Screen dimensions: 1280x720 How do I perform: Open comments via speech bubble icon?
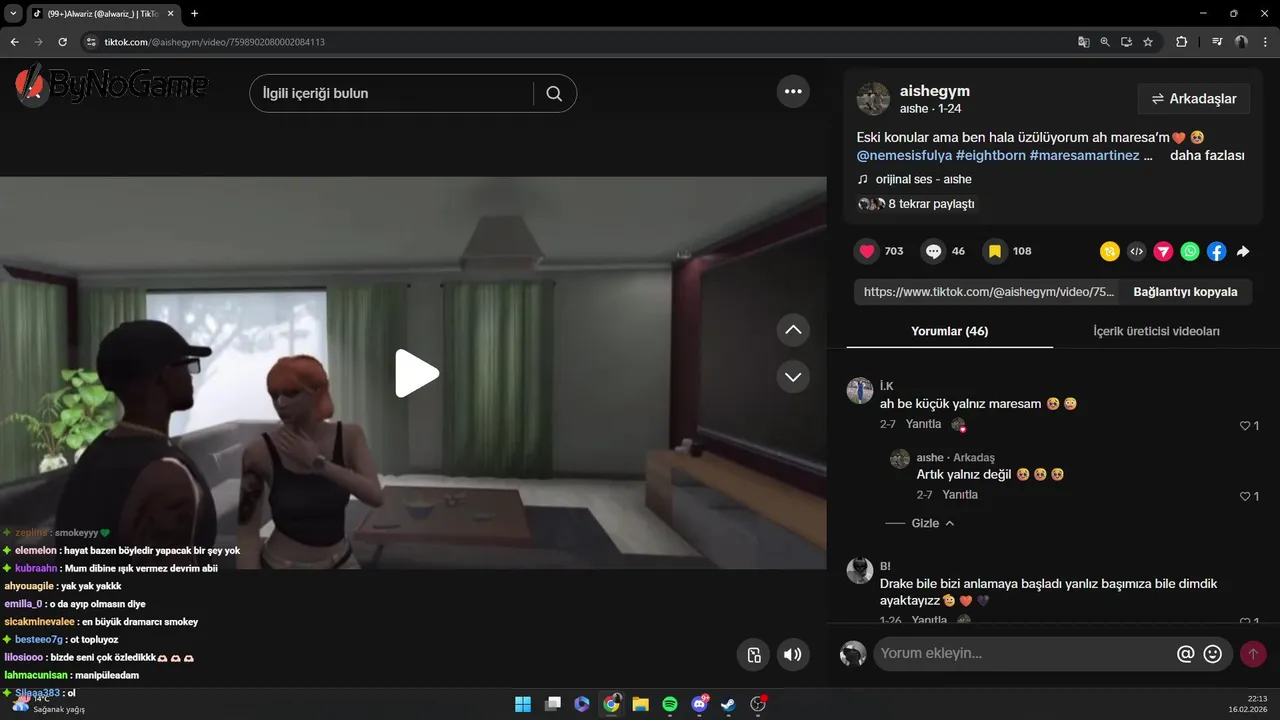933,251
